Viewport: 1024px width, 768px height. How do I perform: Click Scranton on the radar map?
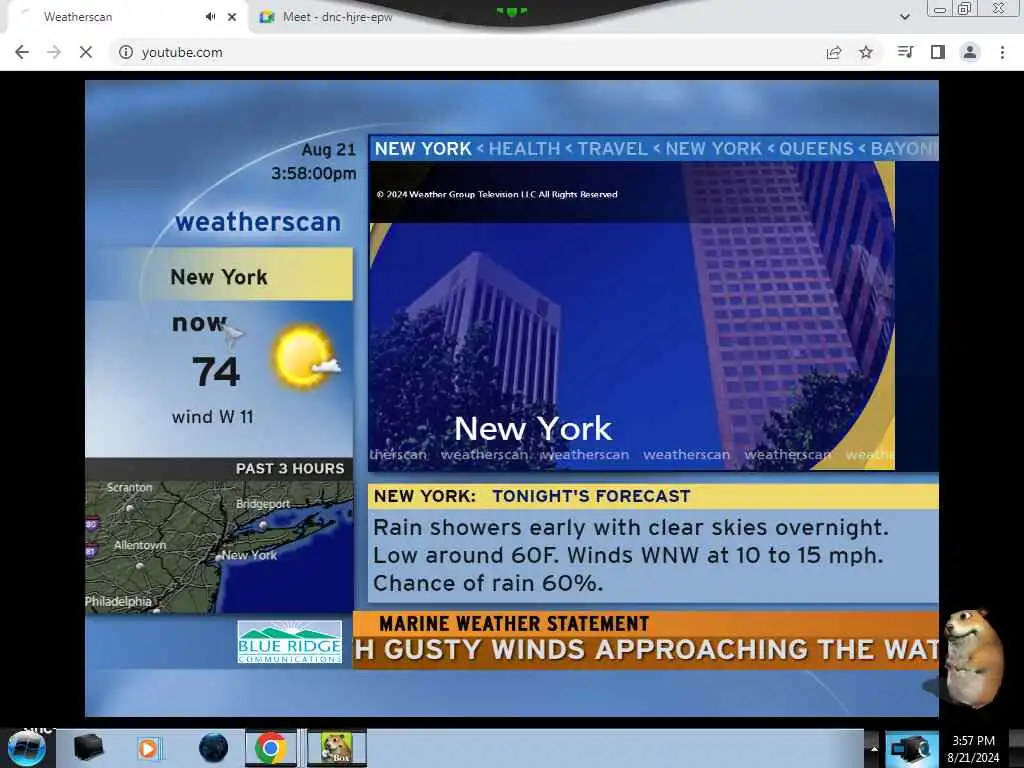(129, 487)
